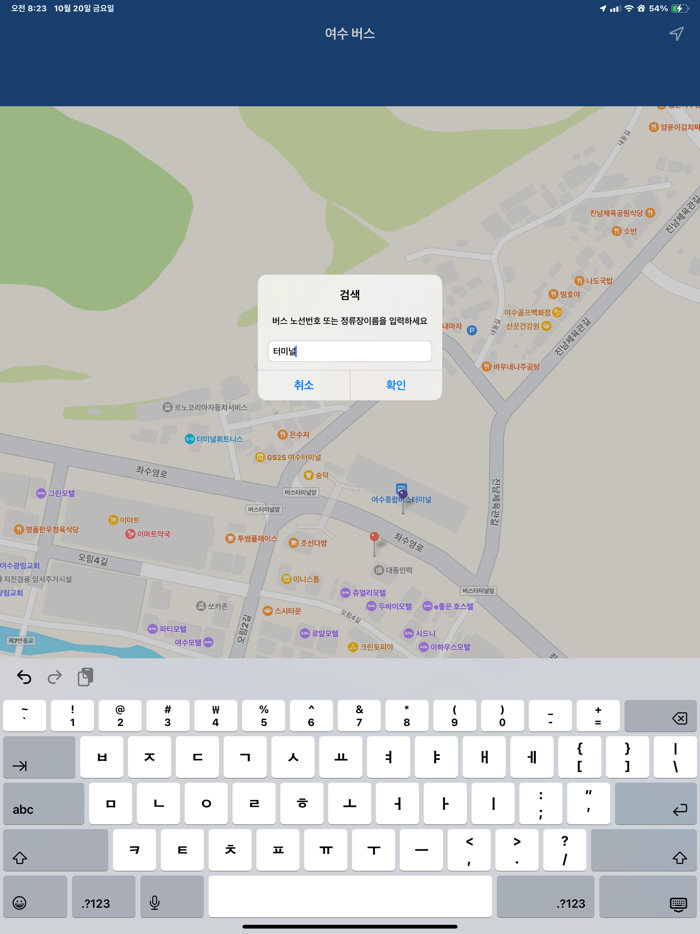Open 대동인력 map marker

click(393, 570)
